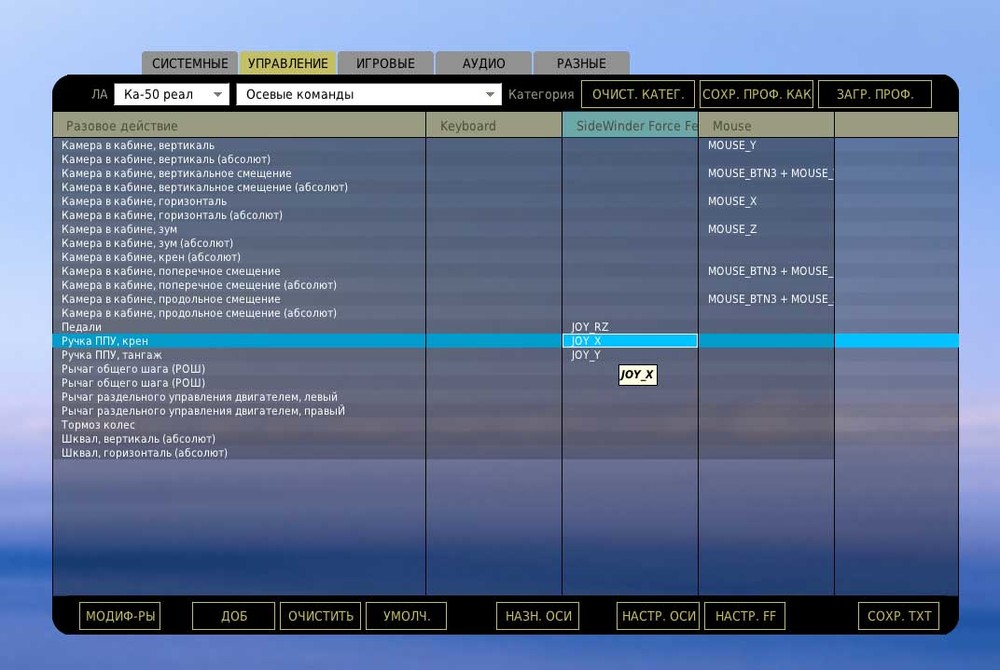This screenshot has height=670, width=1000.
Task: Open the ИГРОВЫЕ tab
Action: 386,63
